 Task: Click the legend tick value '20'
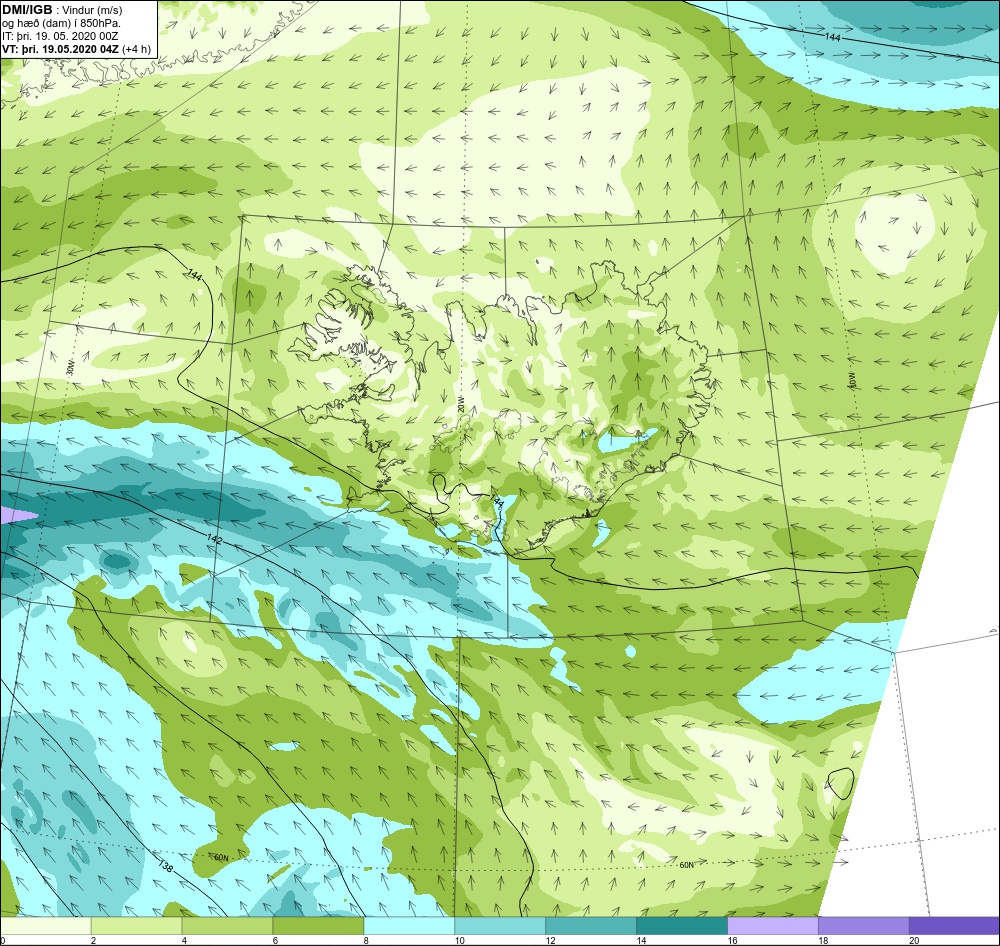click(914, 940)
